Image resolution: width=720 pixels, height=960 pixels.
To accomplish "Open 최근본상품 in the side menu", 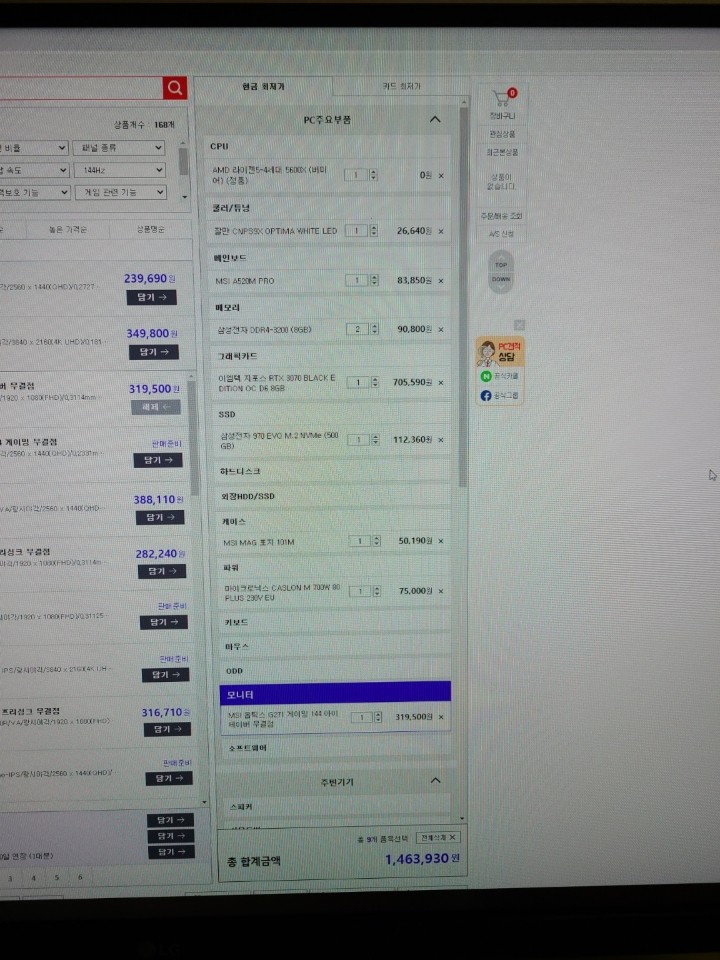I will pyautogui.click(x=501, y=152).
